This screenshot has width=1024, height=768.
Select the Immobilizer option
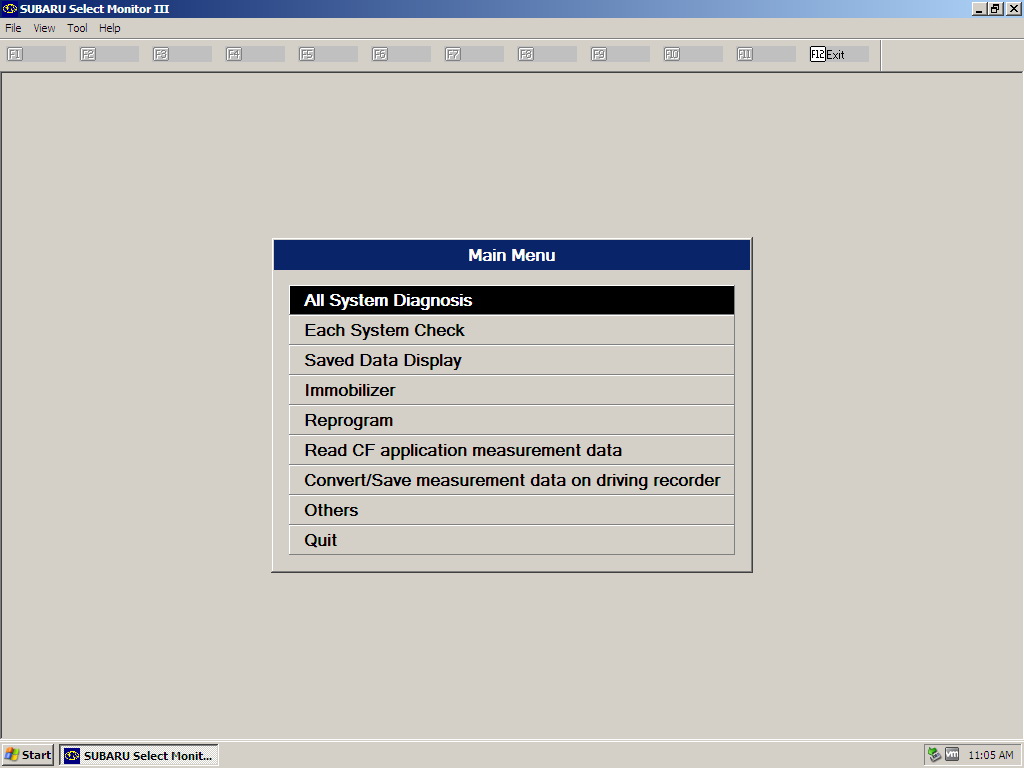click(x=511, y=391)
